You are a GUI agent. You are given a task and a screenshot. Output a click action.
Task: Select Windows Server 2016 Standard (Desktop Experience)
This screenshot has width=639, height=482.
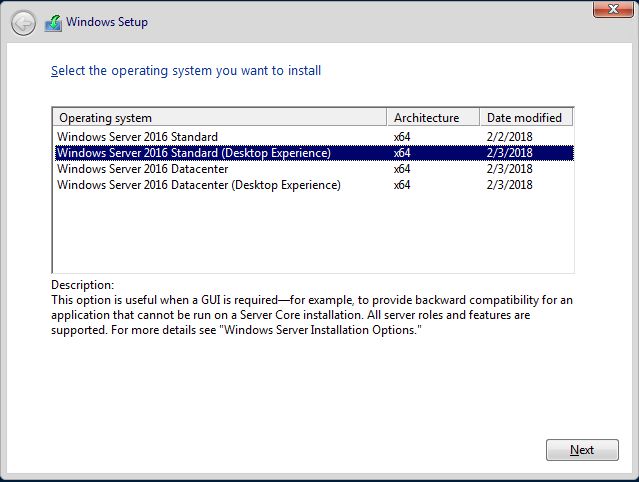pos(314,153)
